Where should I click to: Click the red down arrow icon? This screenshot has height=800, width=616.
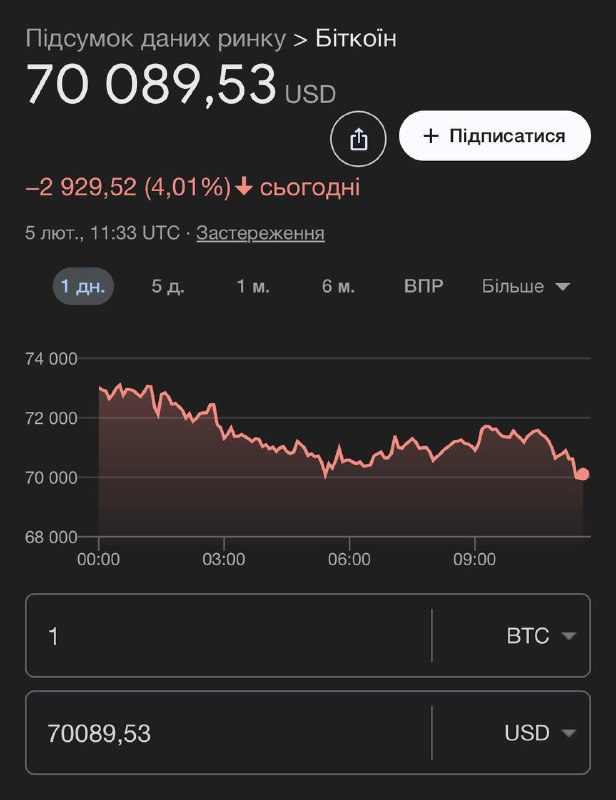pyautogui.click(x=243, y=188)
